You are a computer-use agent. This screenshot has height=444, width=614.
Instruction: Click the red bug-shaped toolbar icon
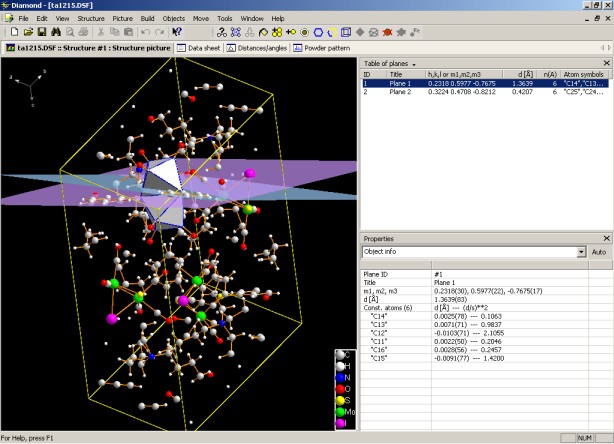point(386,32)
